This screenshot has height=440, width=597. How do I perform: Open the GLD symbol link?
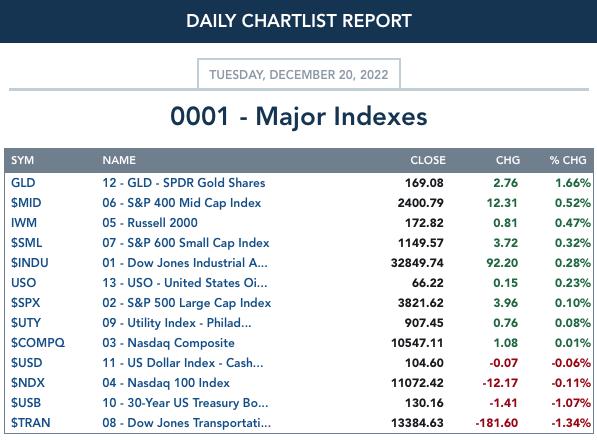point(23,183)
